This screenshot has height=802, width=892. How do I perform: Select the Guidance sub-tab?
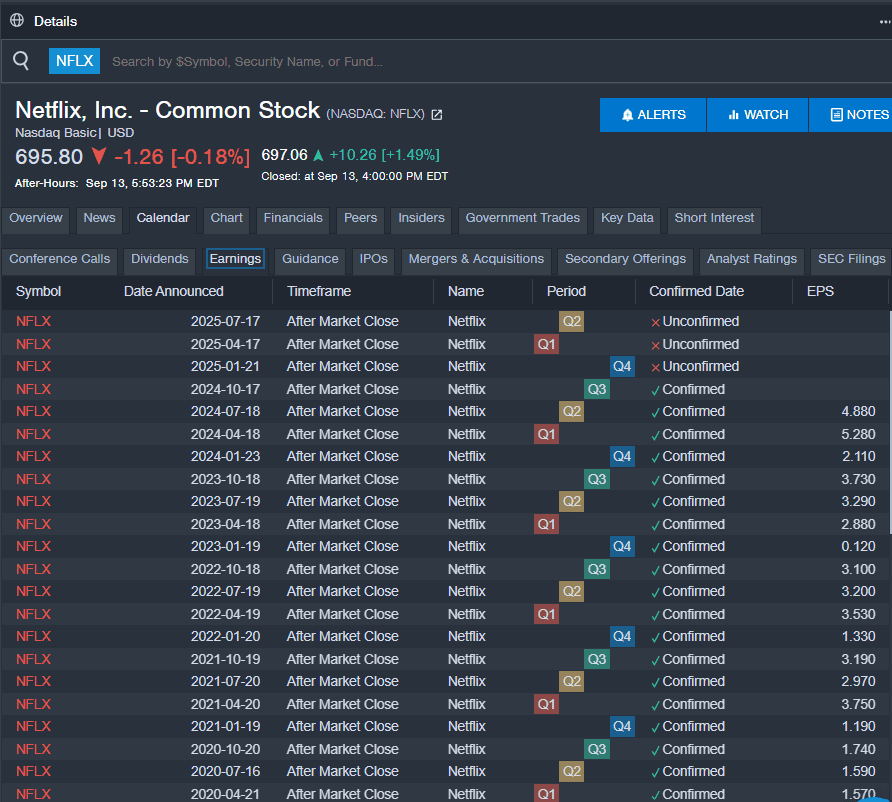310,259
